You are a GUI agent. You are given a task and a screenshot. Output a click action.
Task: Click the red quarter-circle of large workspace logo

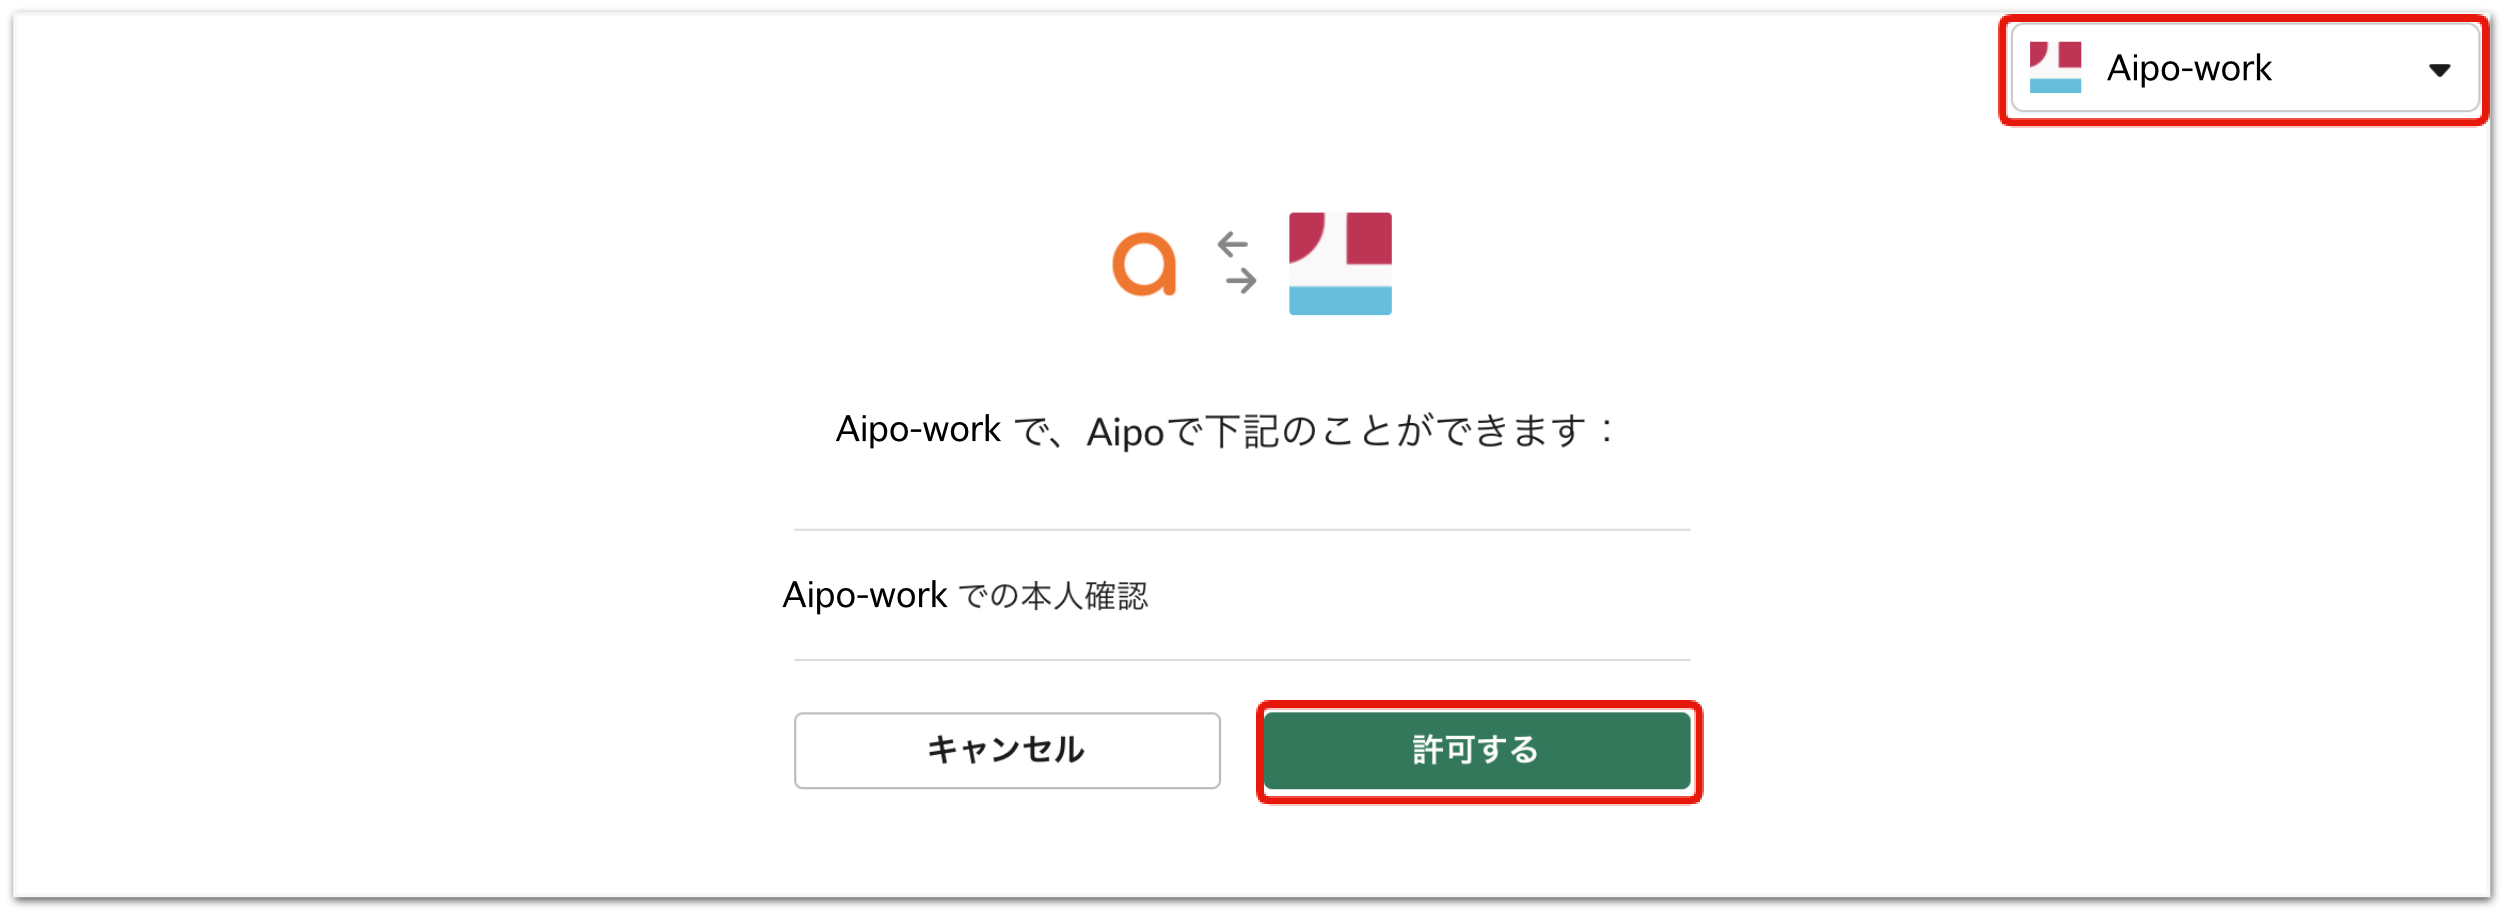pos(1306,237)
